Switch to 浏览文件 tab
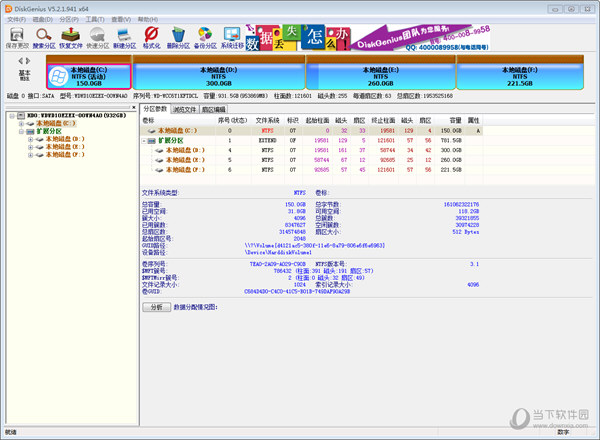Image resolution: width=600 pixels, height=440 pixels. click(x=184, y=109)
